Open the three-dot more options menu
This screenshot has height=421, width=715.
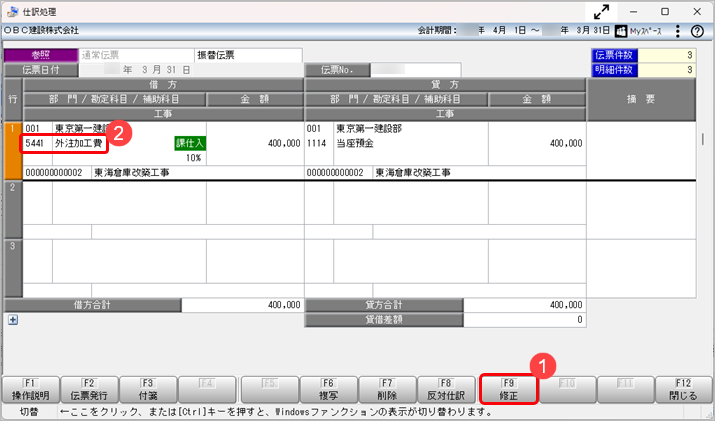[x=678, y=31]
